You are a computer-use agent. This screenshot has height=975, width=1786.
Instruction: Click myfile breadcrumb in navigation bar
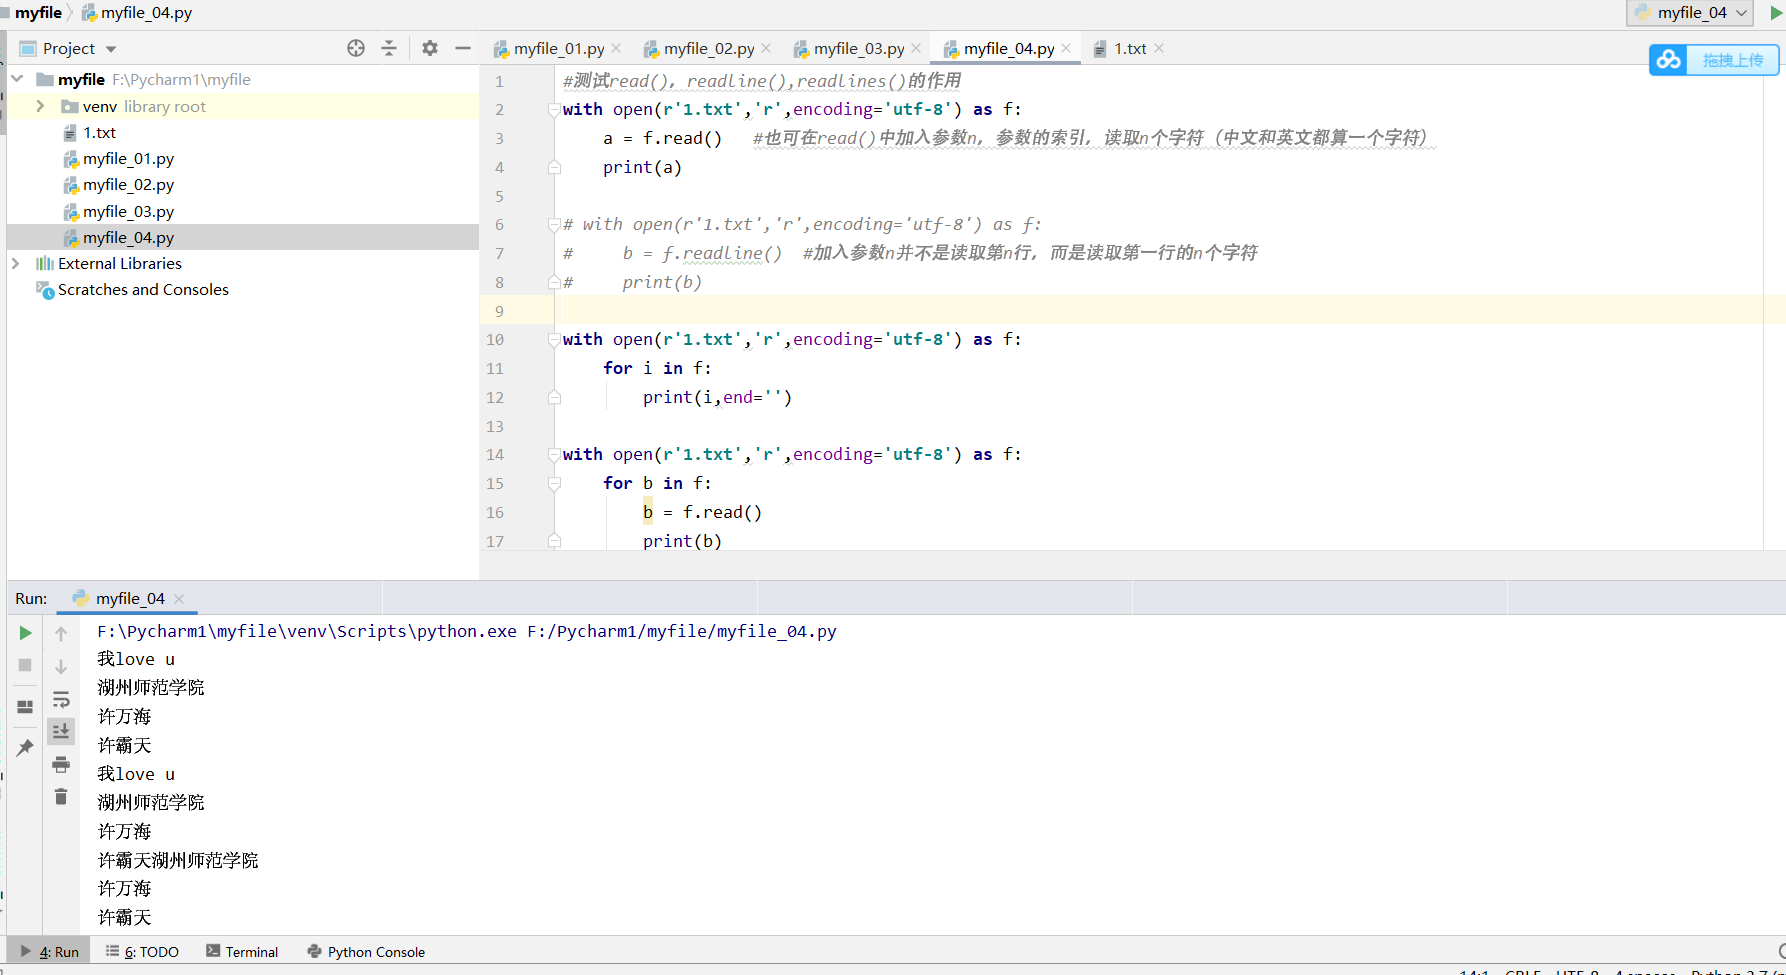(38, 13)
